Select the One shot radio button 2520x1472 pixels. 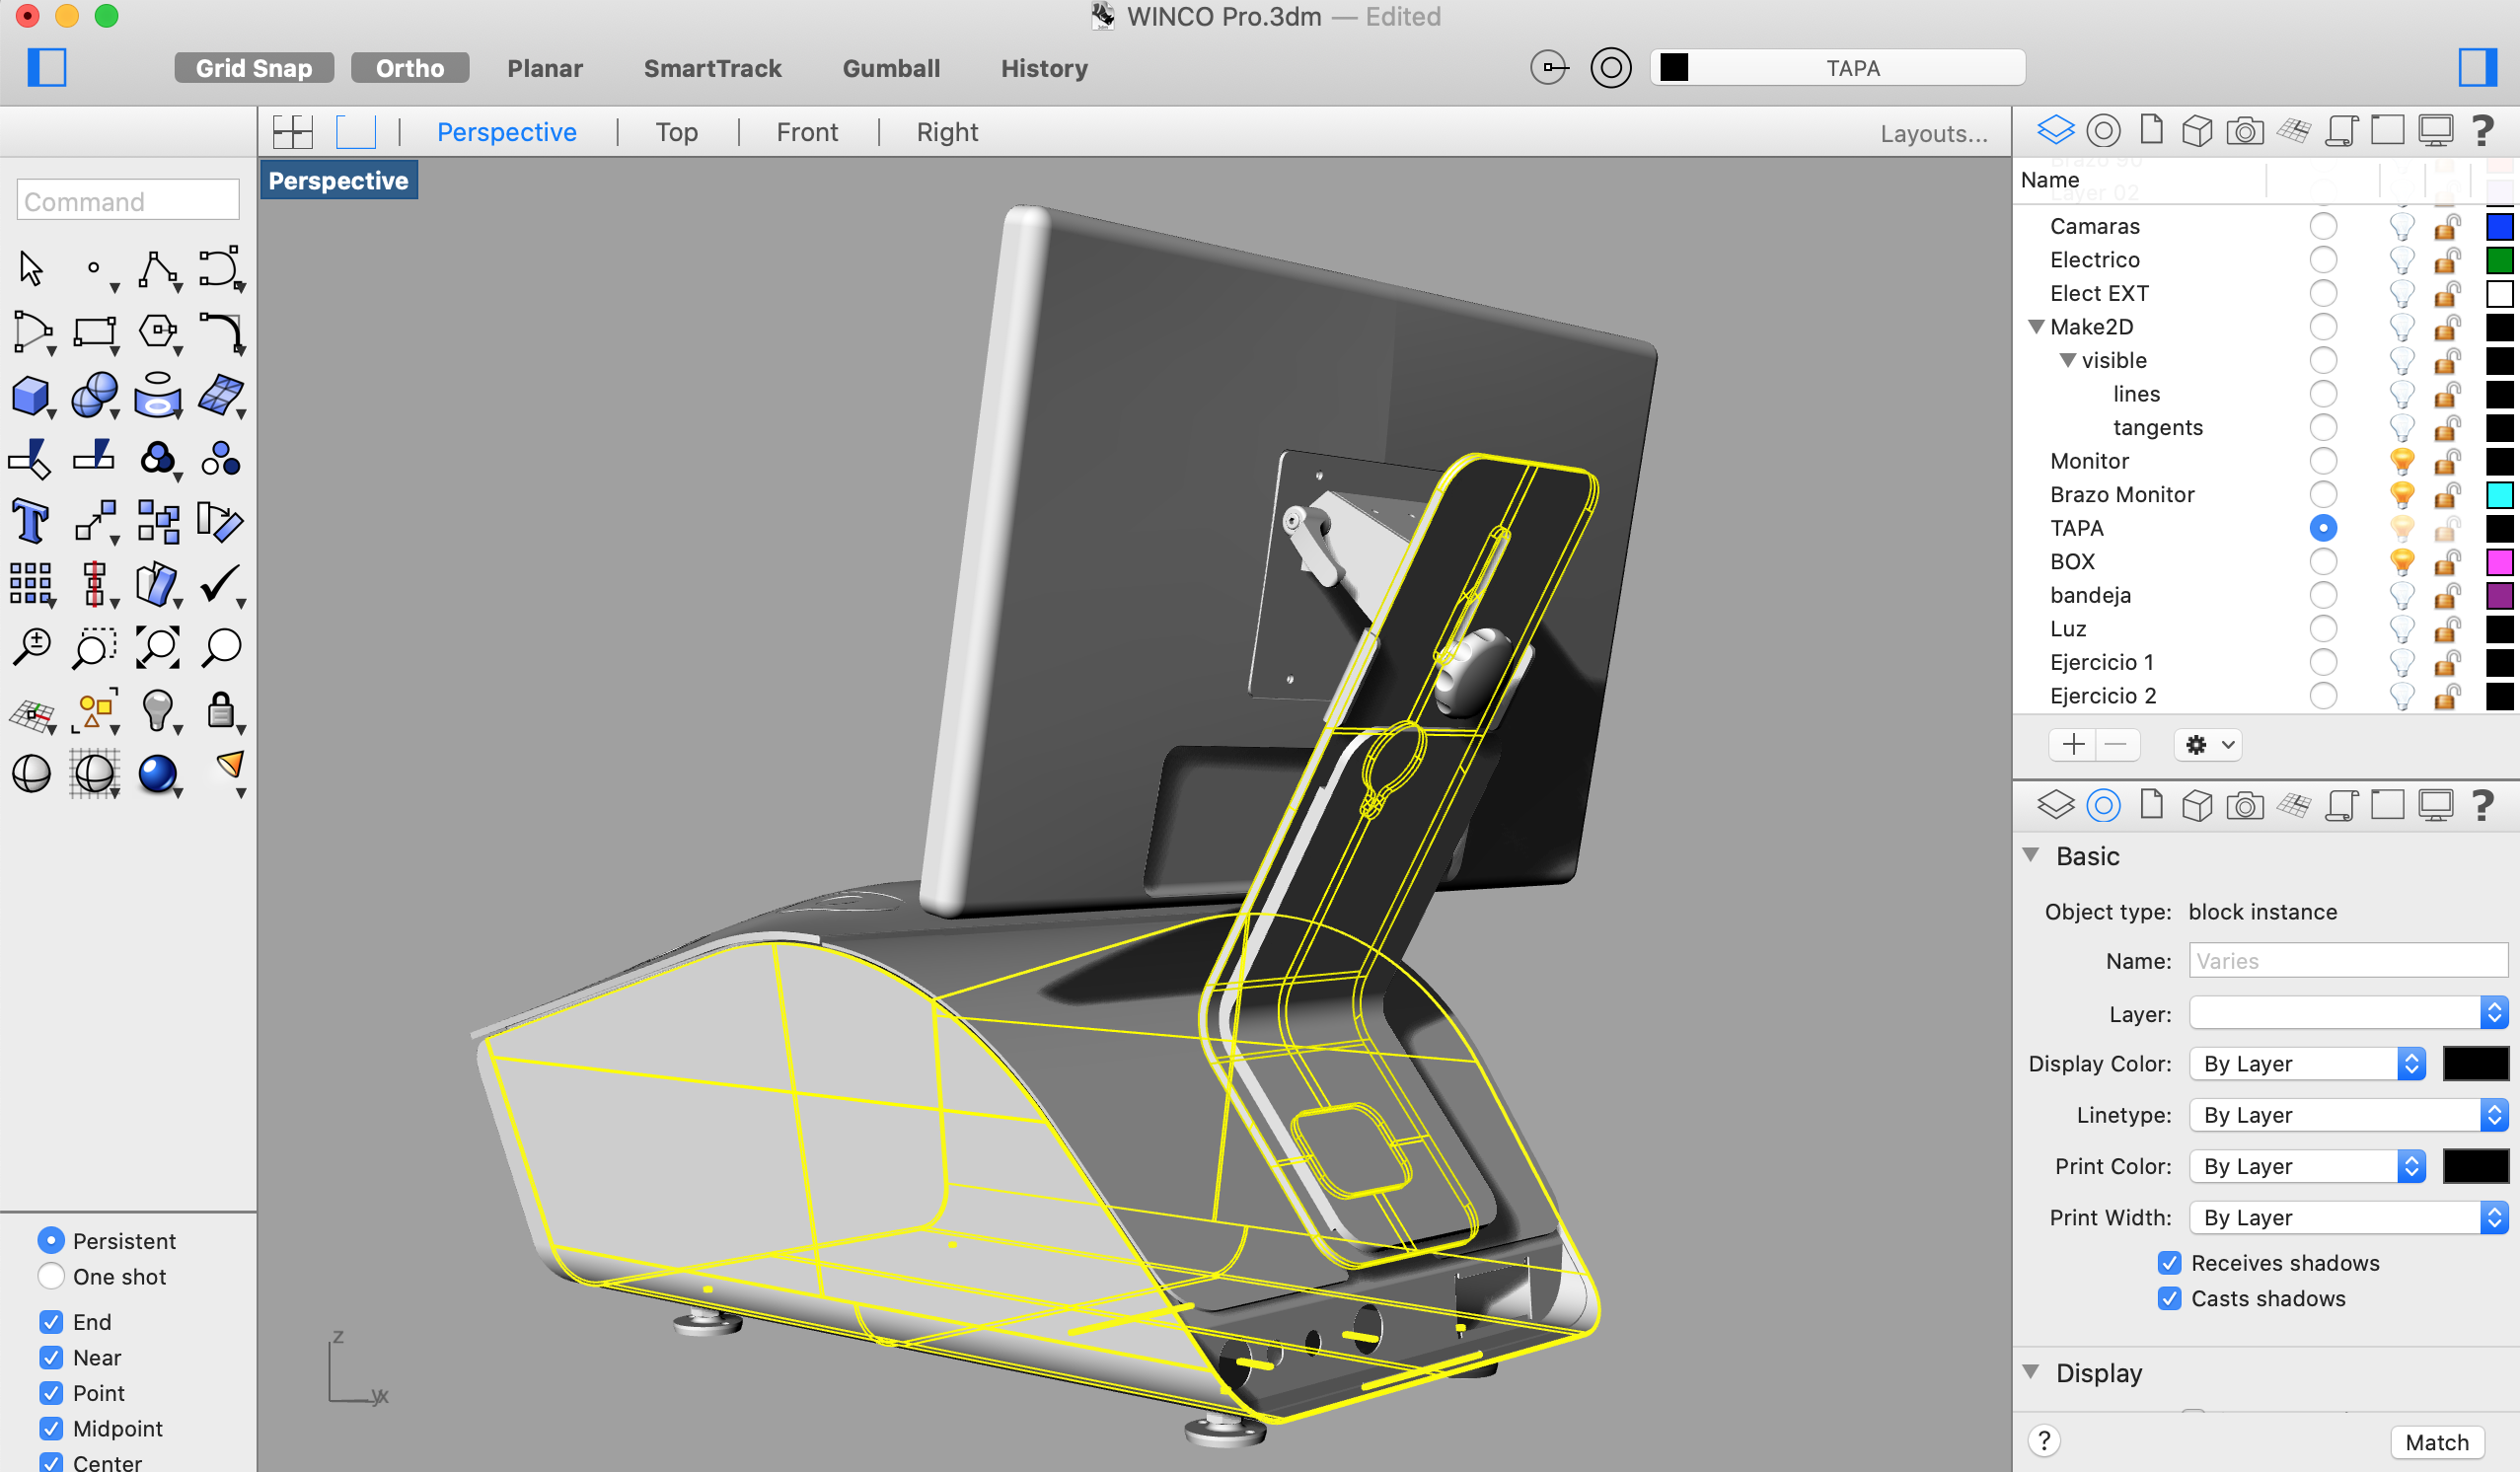pyautogui.click(x=51, y=1276)
